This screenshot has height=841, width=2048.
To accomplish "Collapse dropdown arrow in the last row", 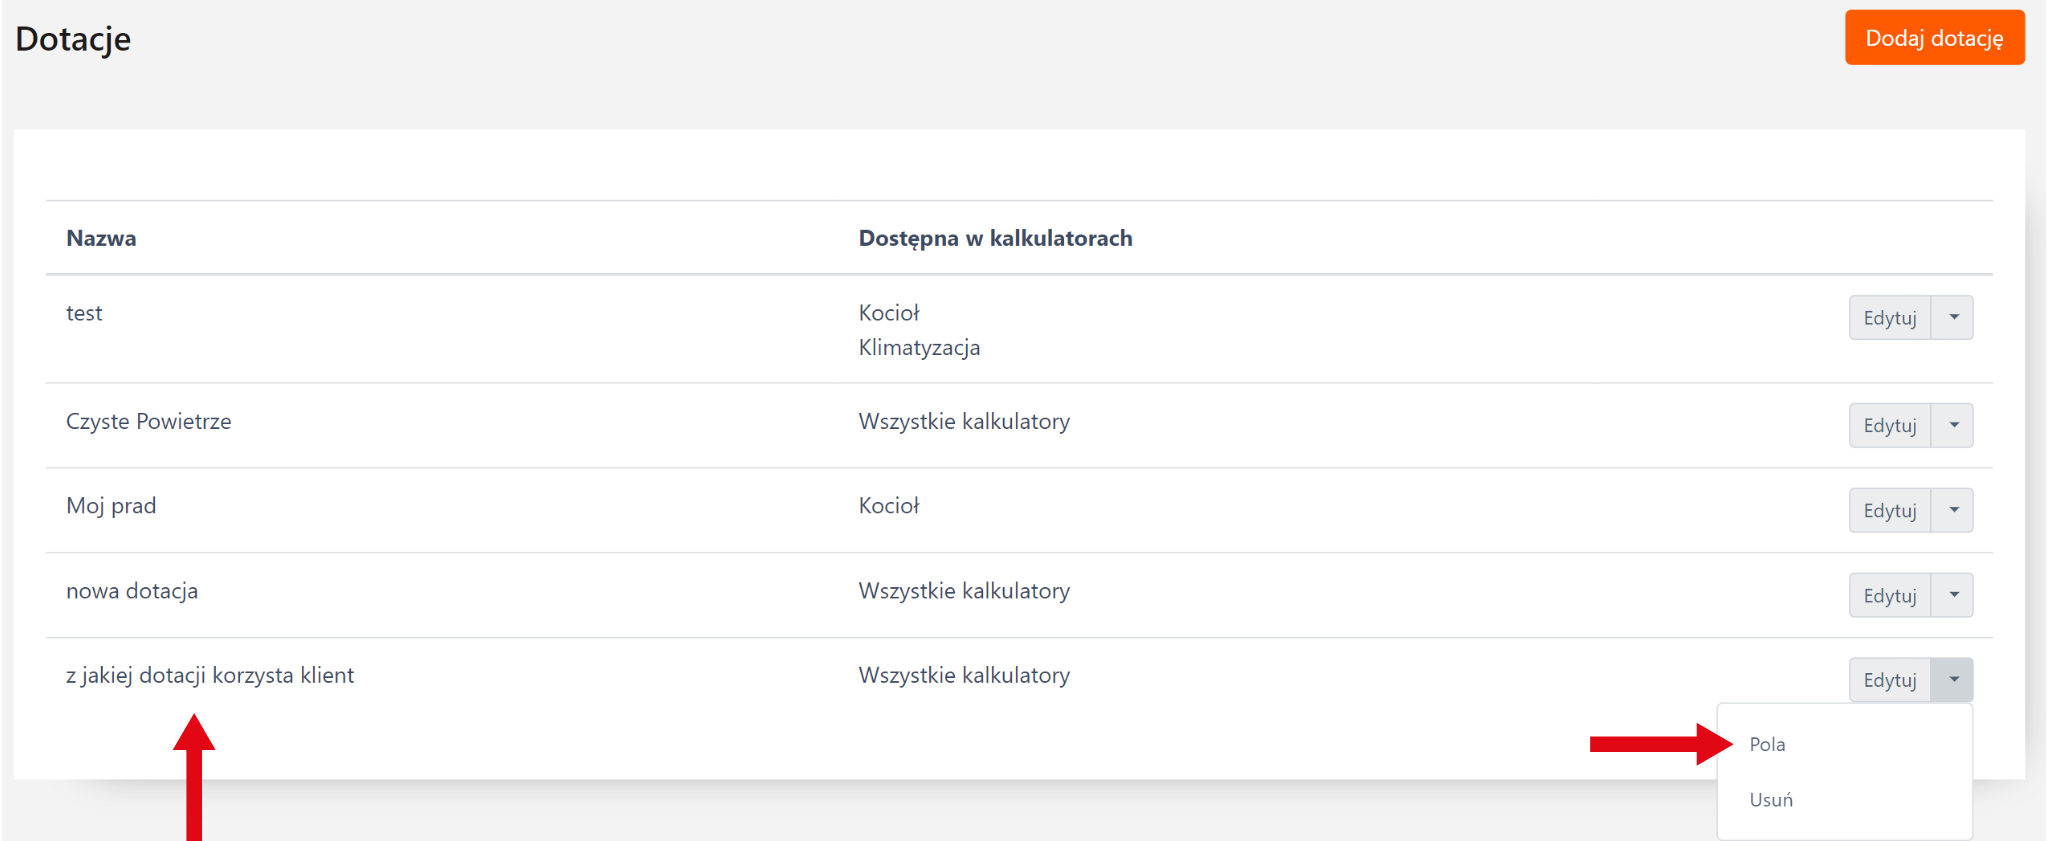I will 1953,681.
